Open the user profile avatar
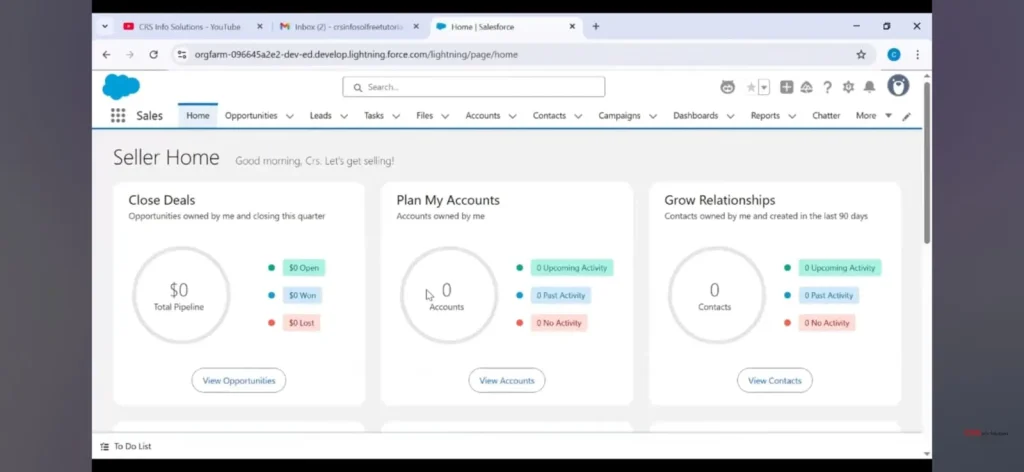Viewport: 1024px width, 472px height. pyautogui.click(x=898, y=86)
